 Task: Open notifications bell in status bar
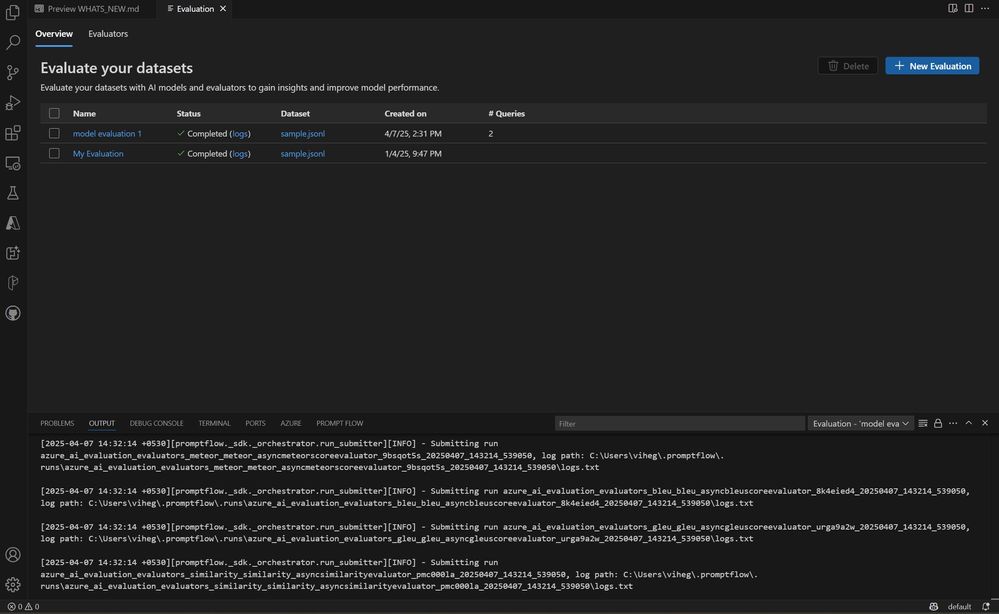click(986, 606)
